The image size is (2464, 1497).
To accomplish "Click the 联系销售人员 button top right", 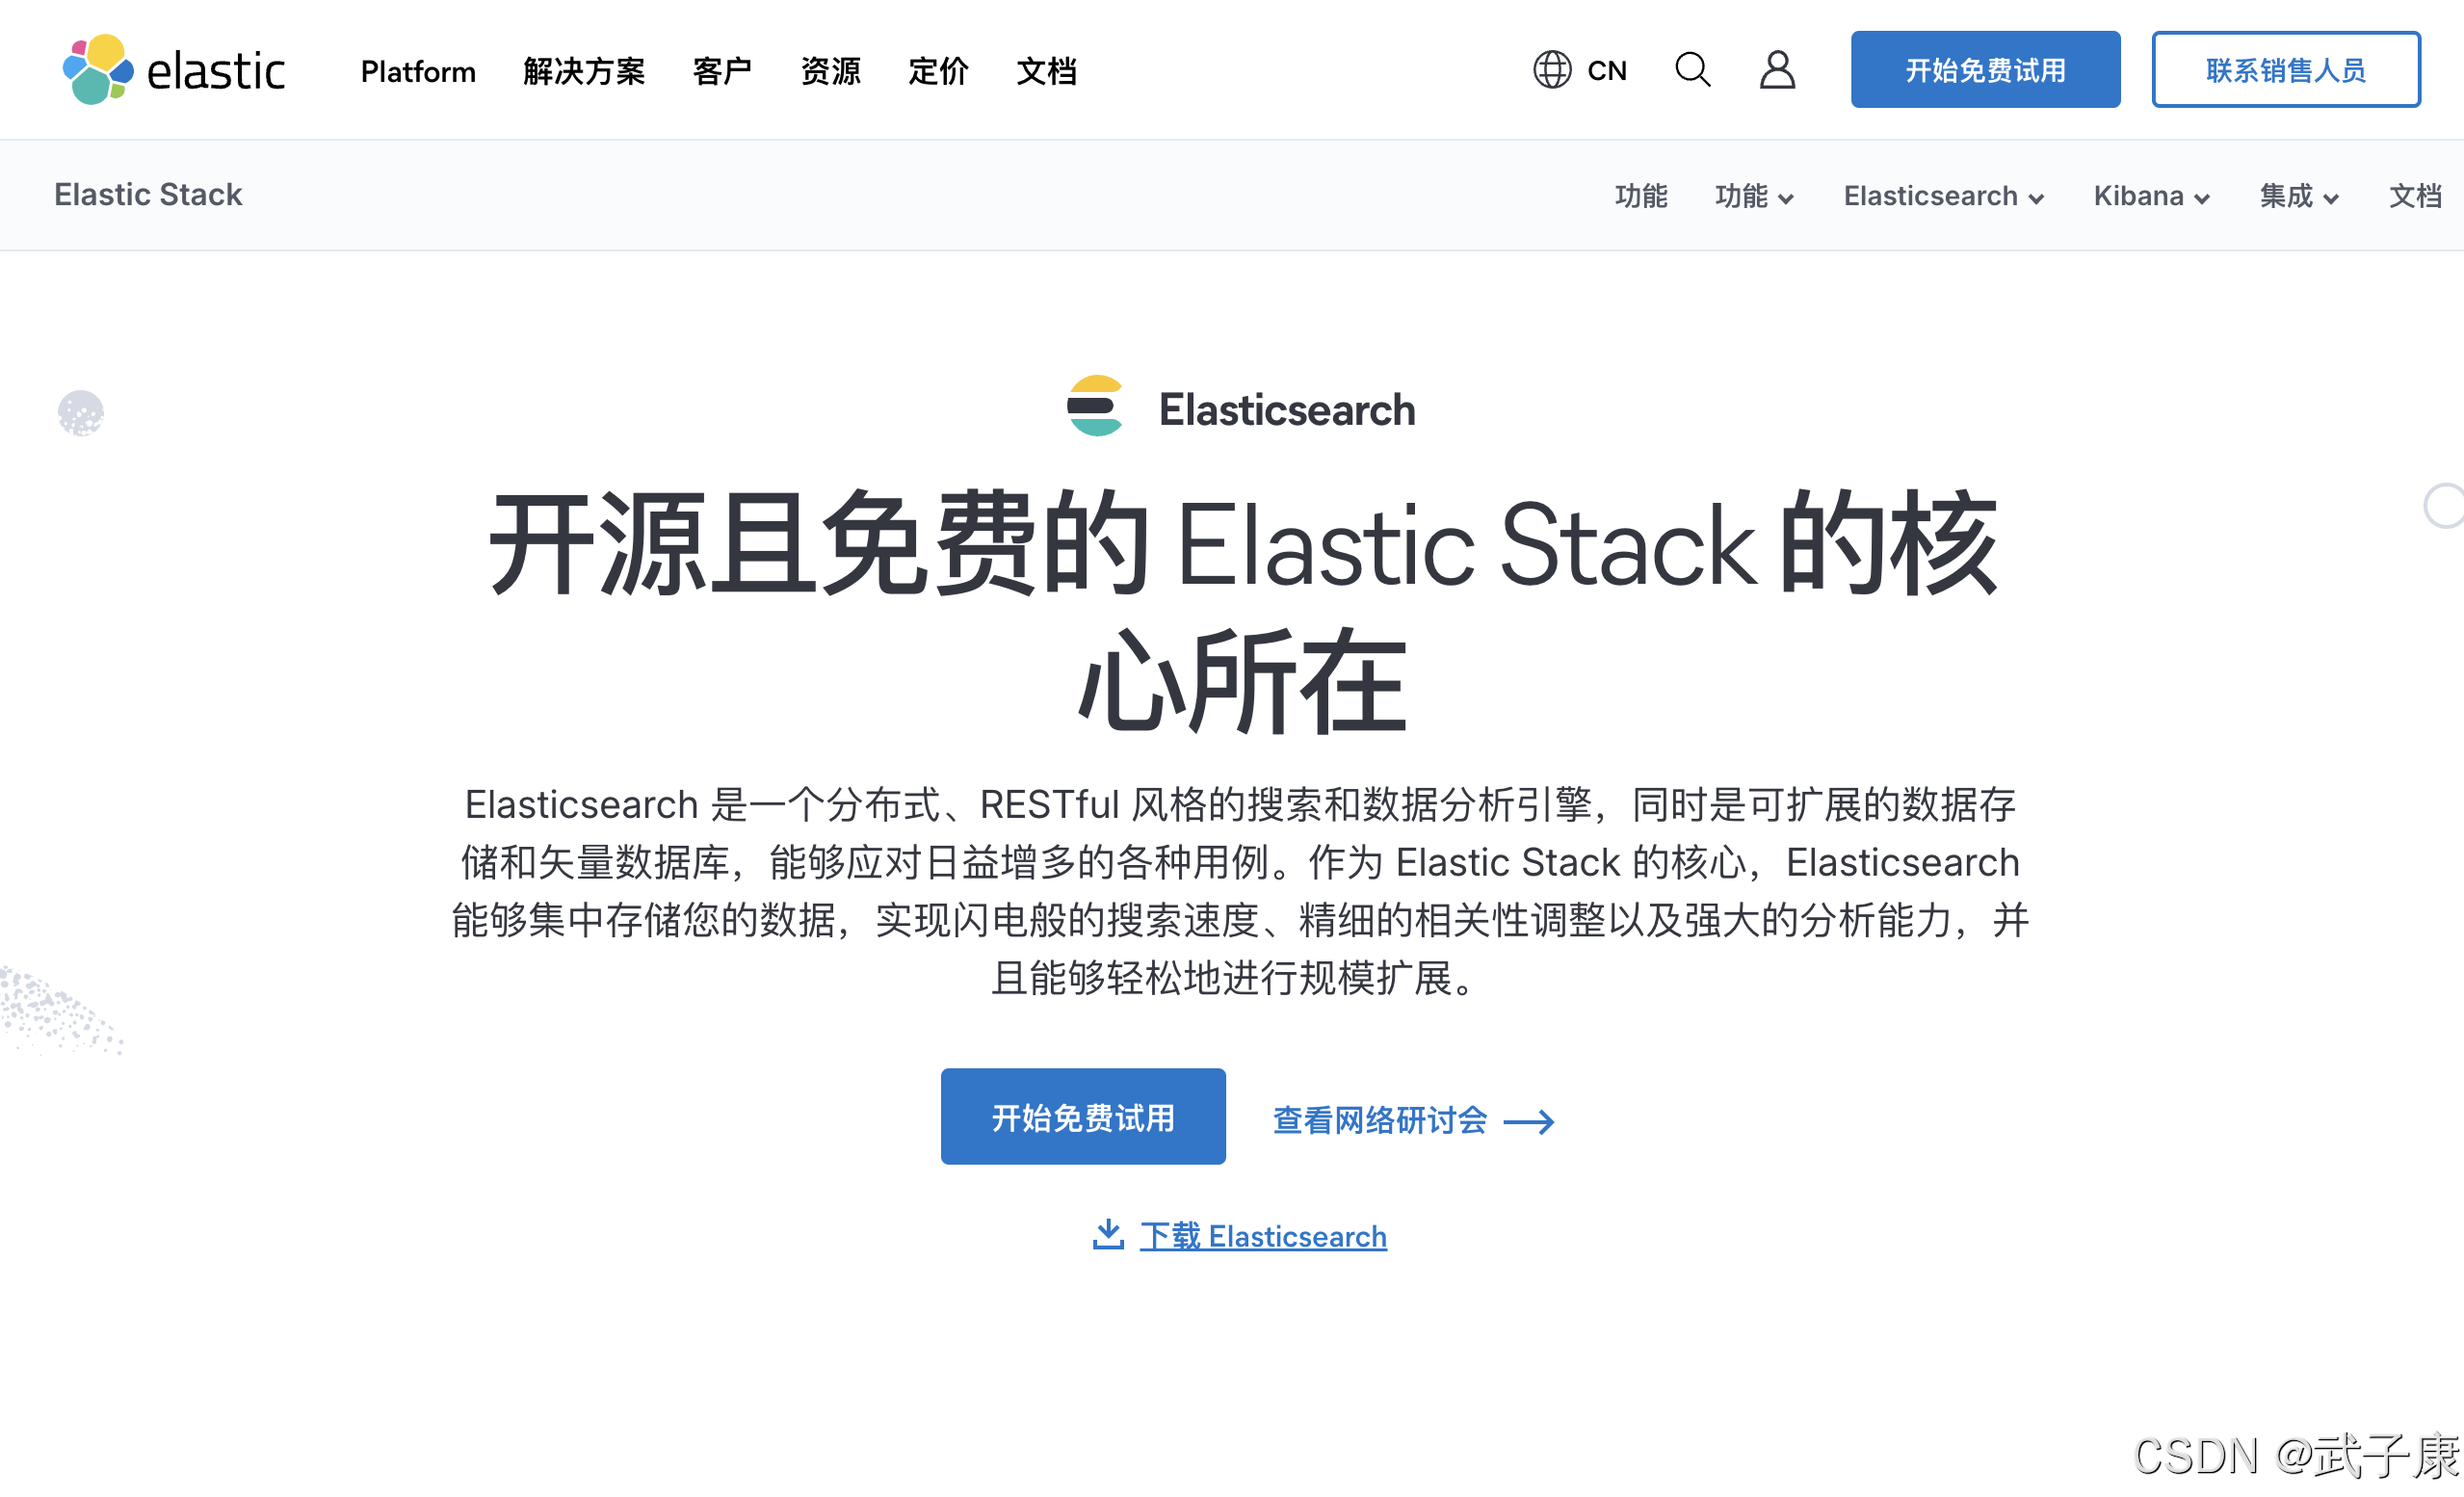I will [2285, 68].
